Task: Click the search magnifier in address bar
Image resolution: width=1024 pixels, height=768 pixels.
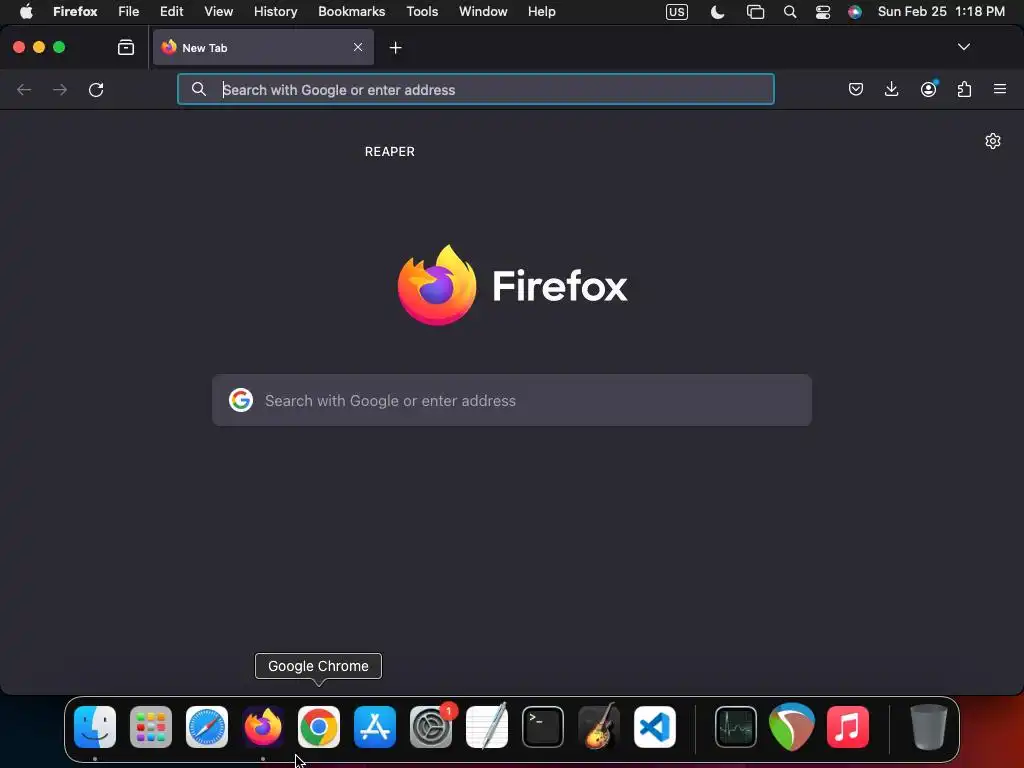Action: coord(199,89)
